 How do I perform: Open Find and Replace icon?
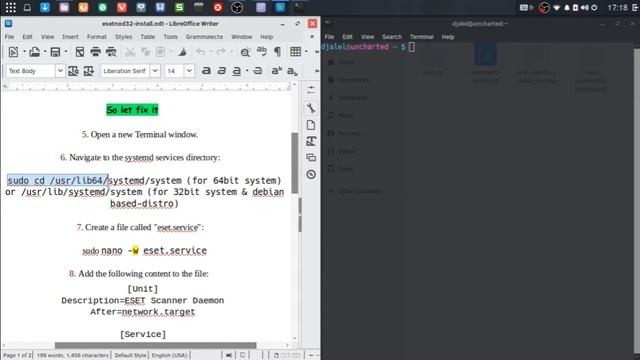click(245, 52)
